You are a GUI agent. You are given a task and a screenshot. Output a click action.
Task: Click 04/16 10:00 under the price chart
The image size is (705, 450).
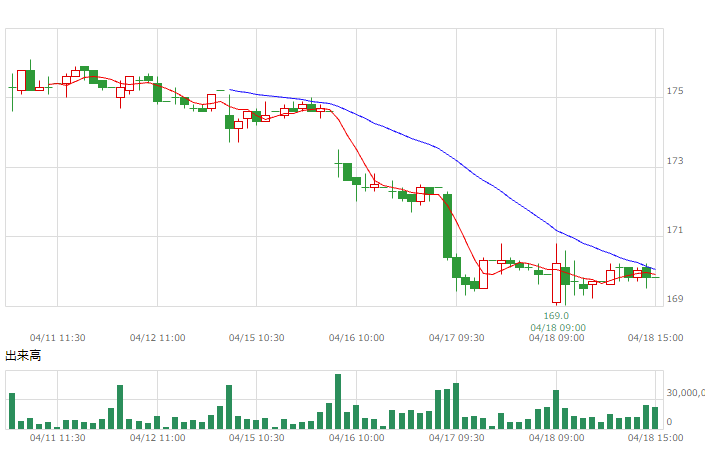357,338
